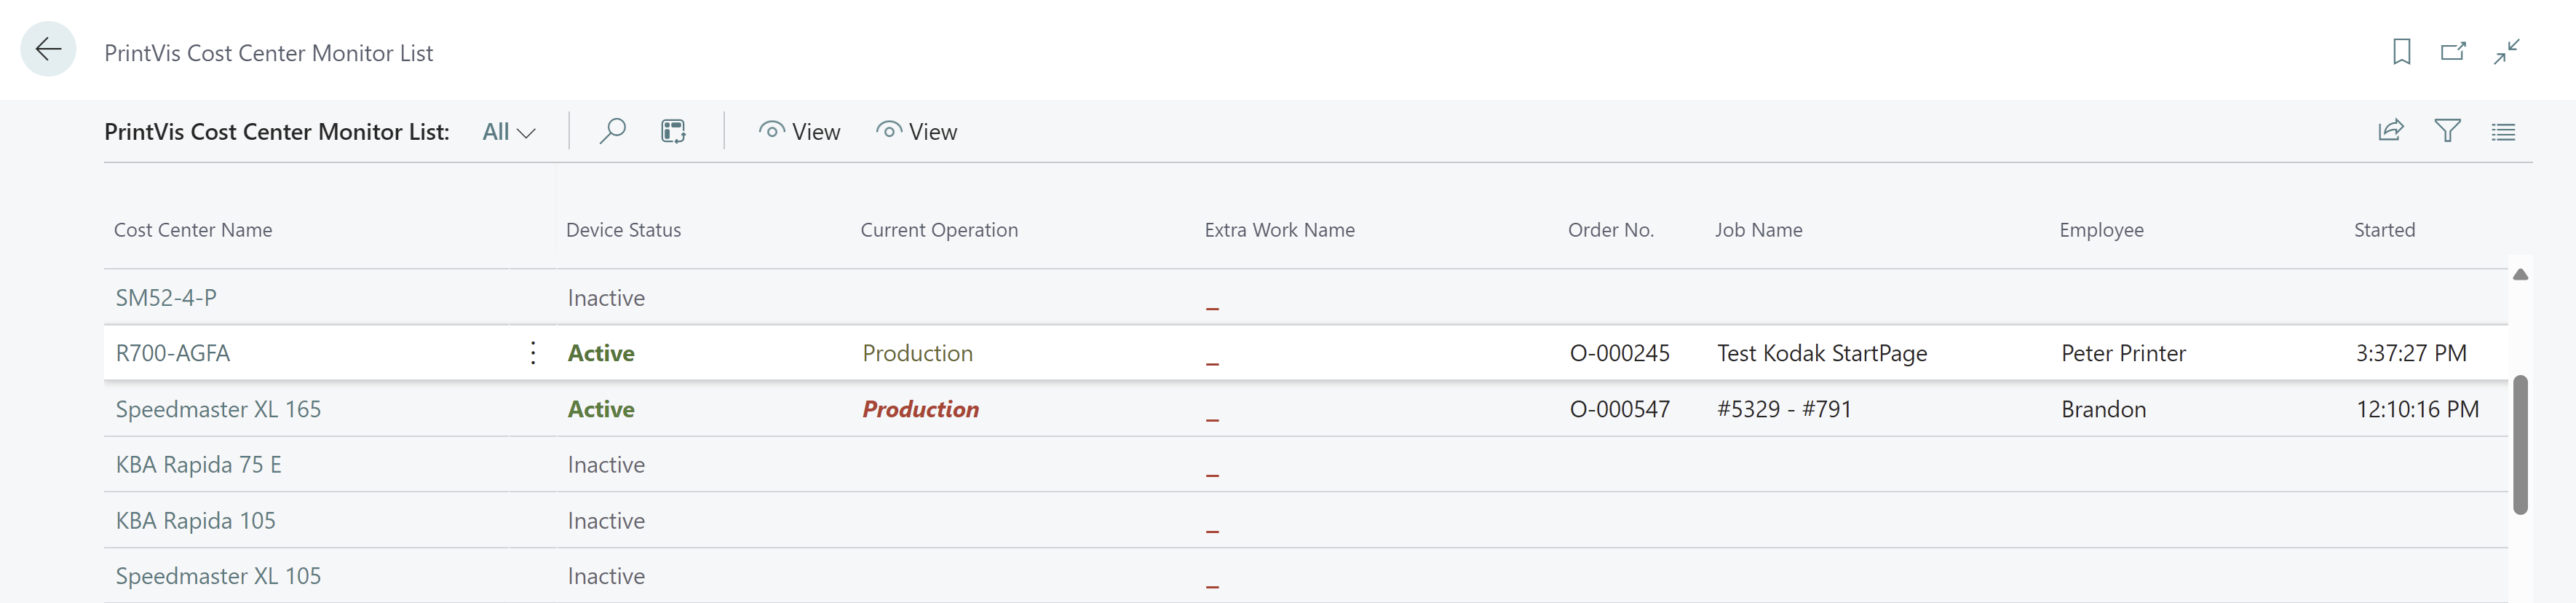This screenshot has width=2576, height=603.
Task: Open page in new window icon
Action: pyautogui.click(x=2453, y=51)
